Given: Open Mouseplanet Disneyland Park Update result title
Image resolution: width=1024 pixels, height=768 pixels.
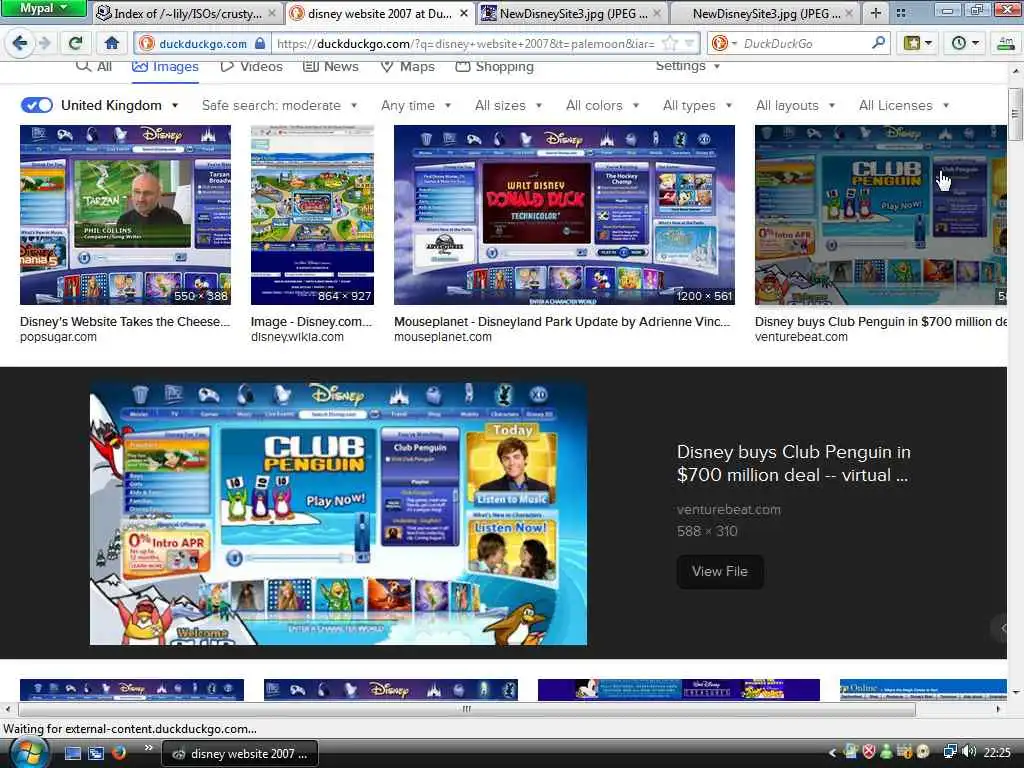Looking at the screenshot, I should click(x=562, y=321).
